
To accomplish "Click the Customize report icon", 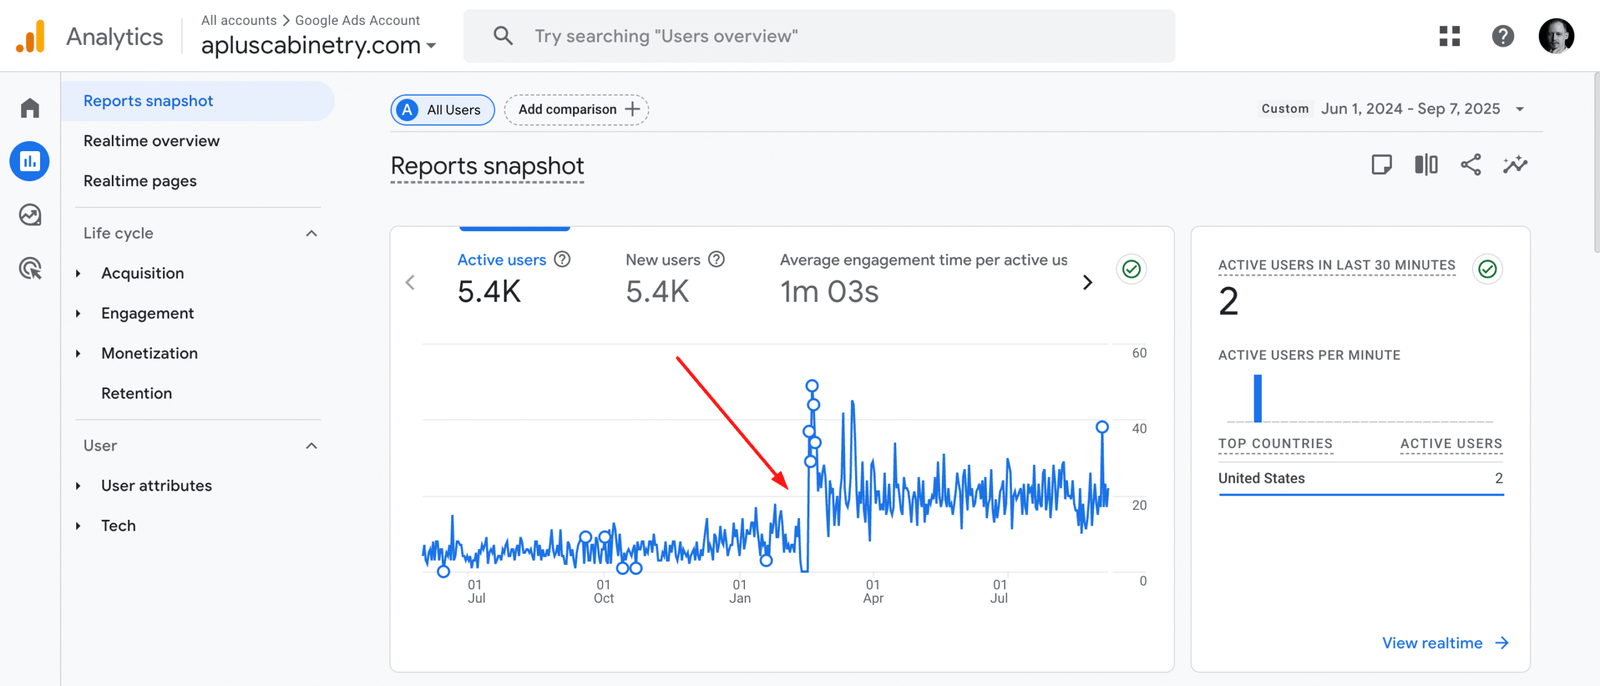I will pyautogui.click(x=1381, y=165).
